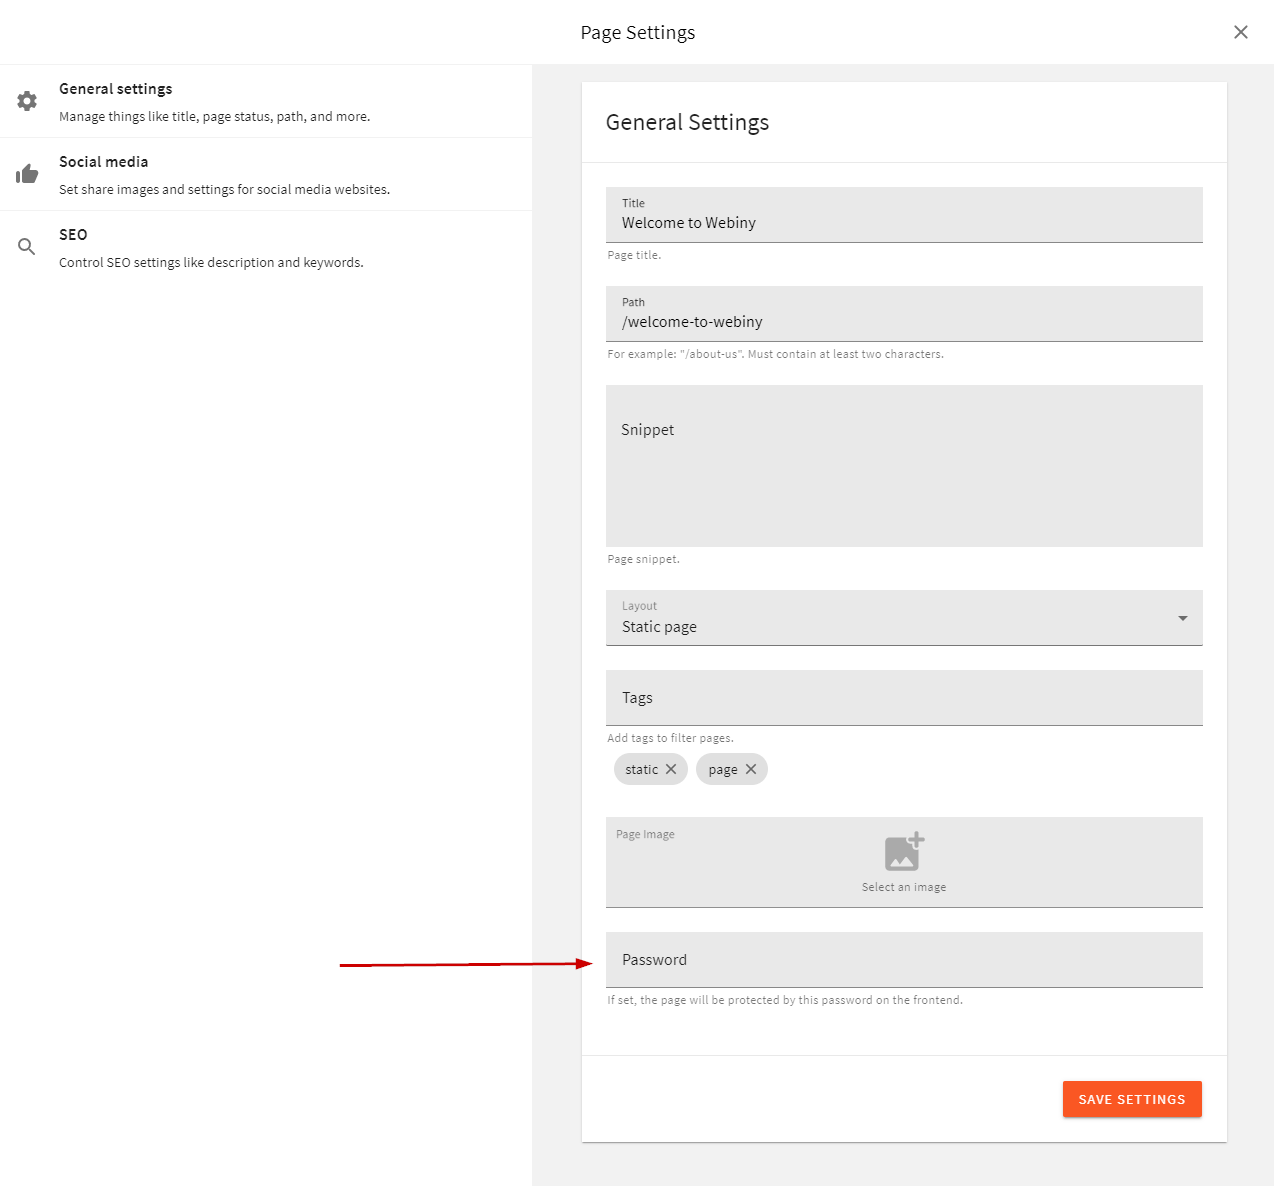
Task: Remove the static tag
Action: coord(673,769)
